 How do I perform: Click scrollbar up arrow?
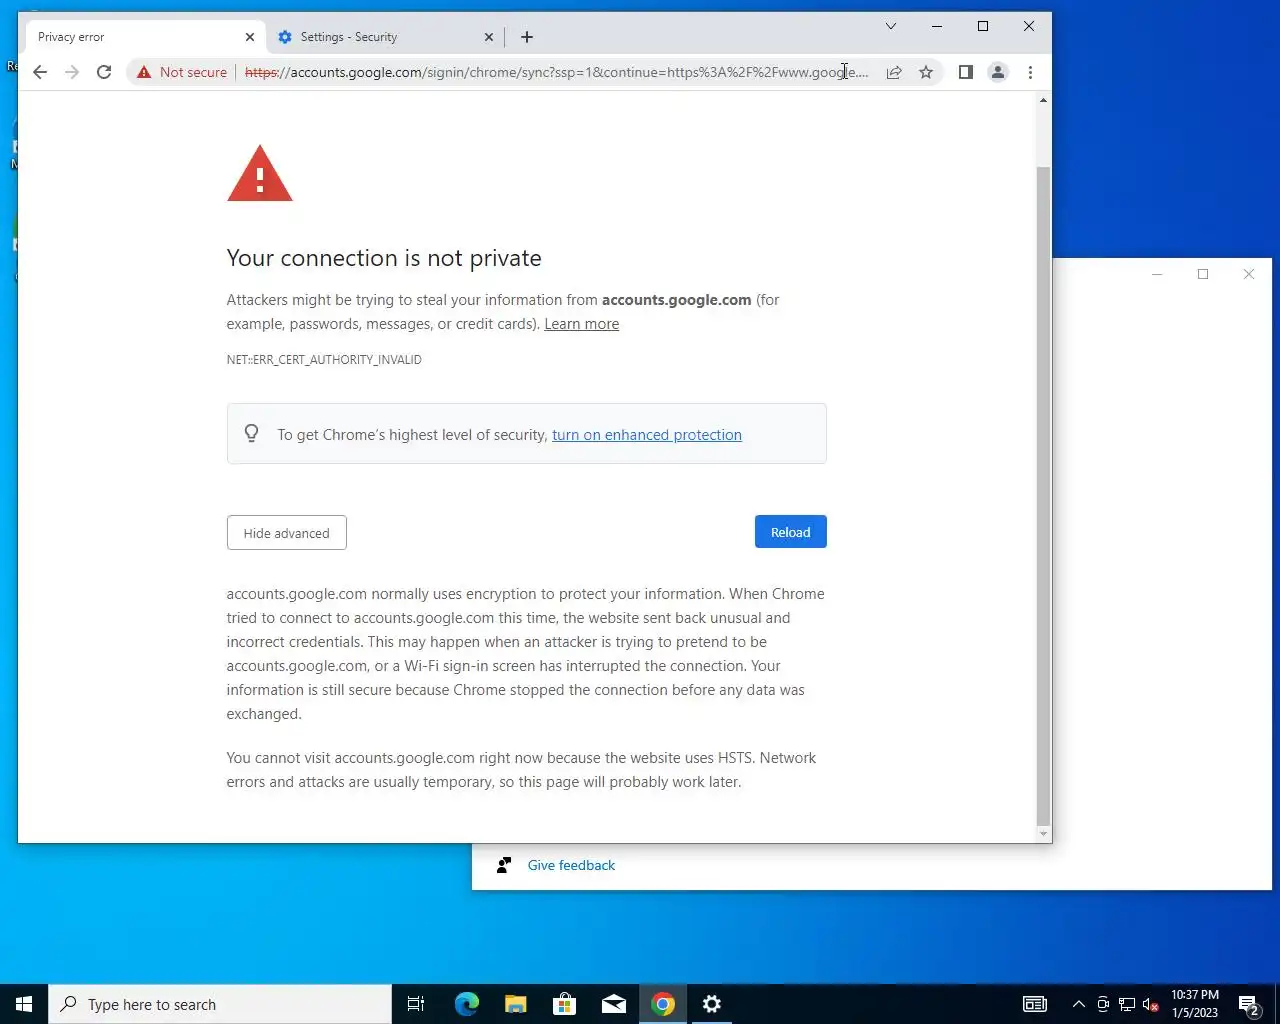click(1043, 100)
